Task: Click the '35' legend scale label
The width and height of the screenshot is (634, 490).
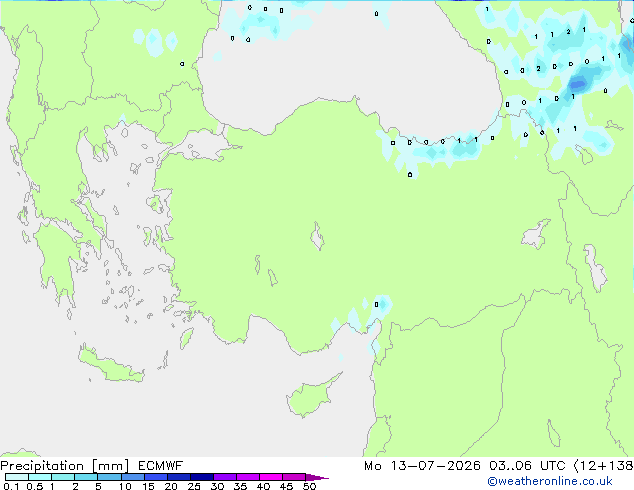Action: (240, 486)
